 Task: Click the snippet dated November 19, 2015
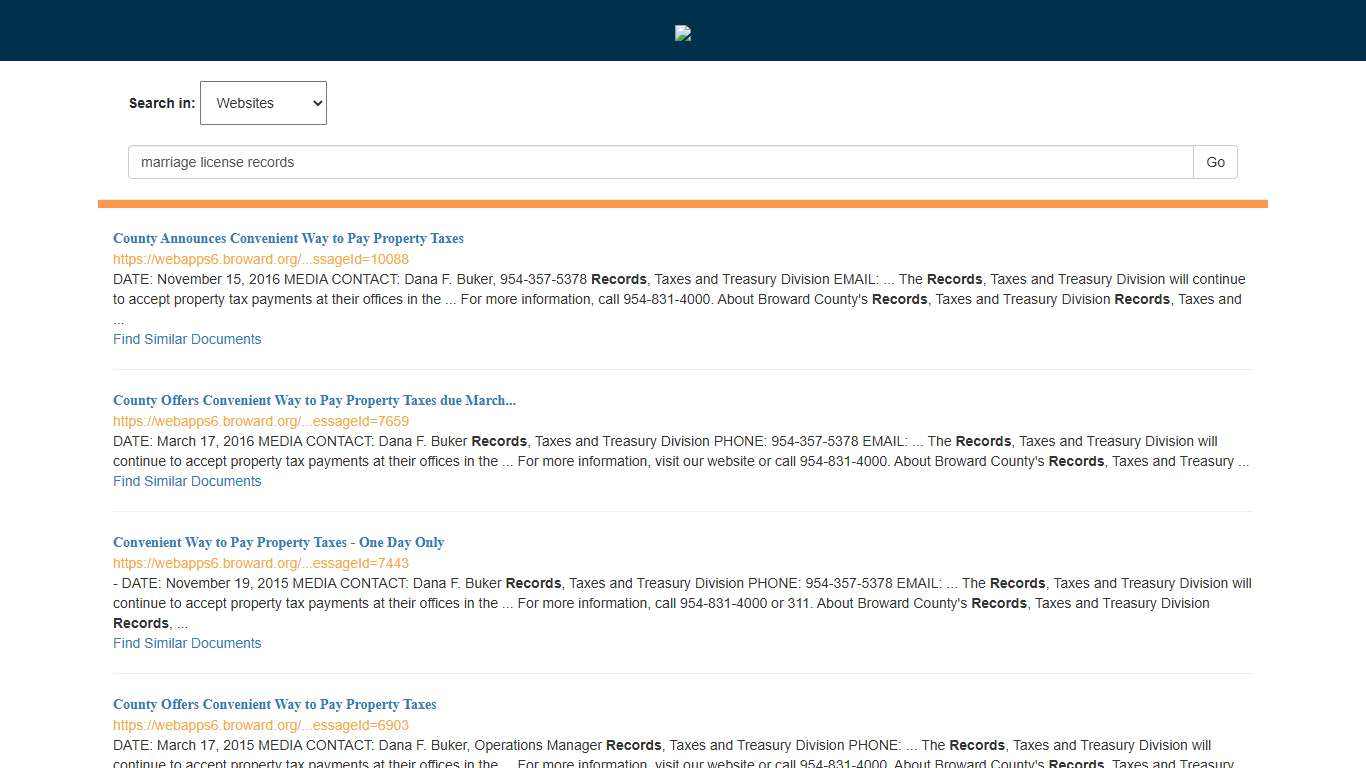pos(680,594)
